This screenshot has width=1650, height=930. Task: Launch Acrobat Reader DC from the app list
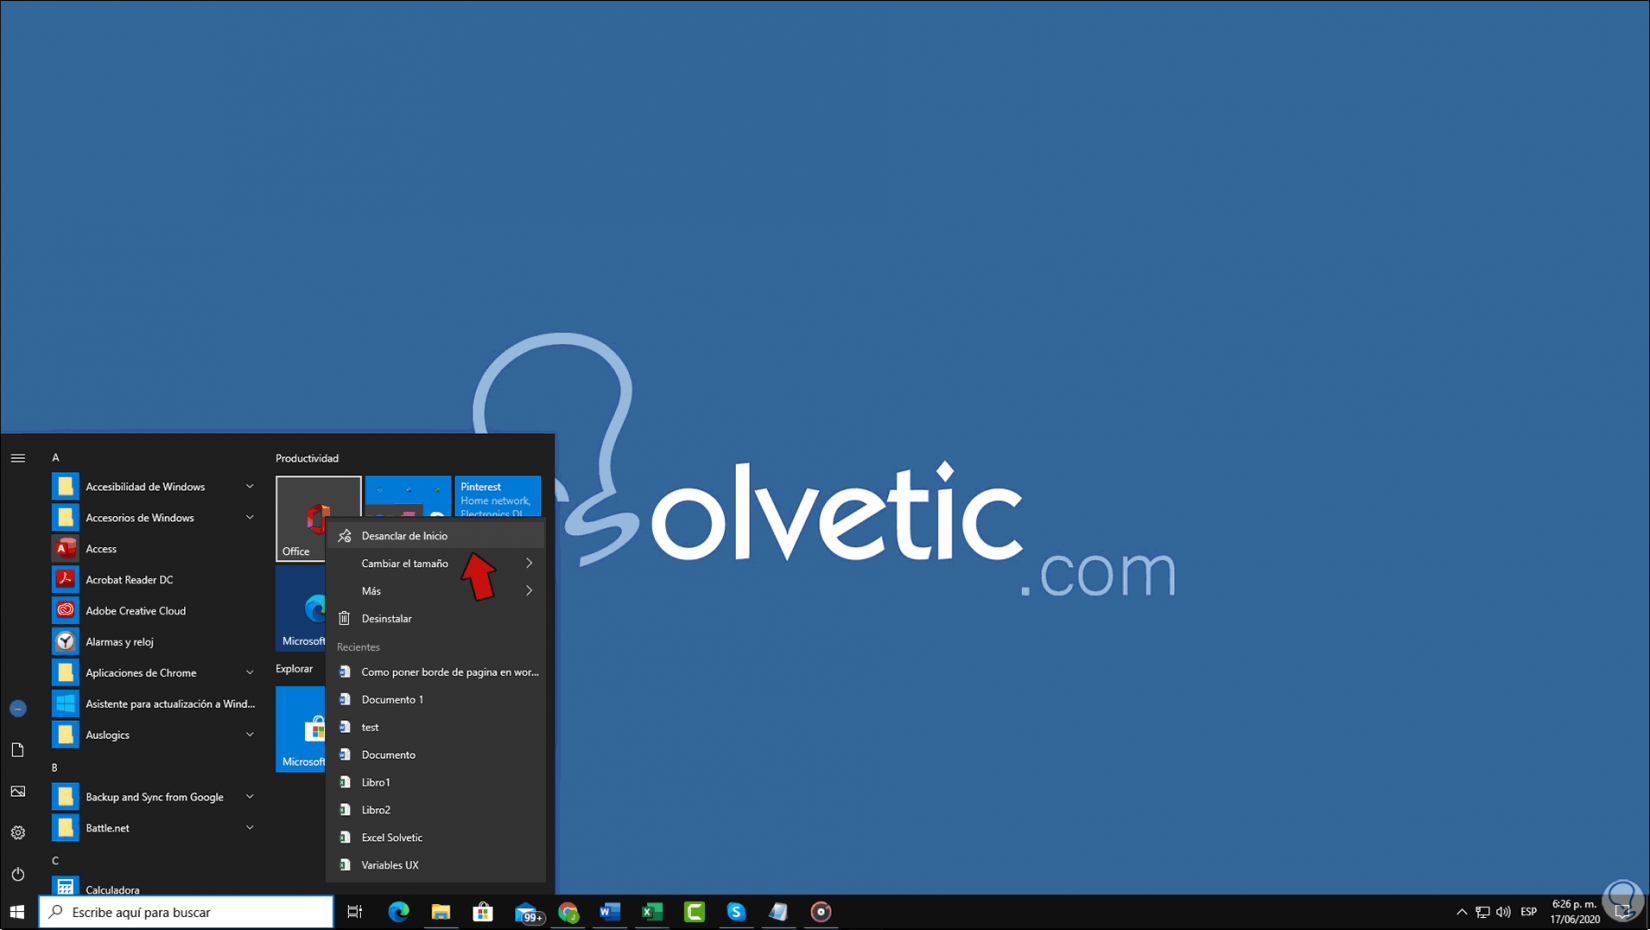click(x=155, y=579)
